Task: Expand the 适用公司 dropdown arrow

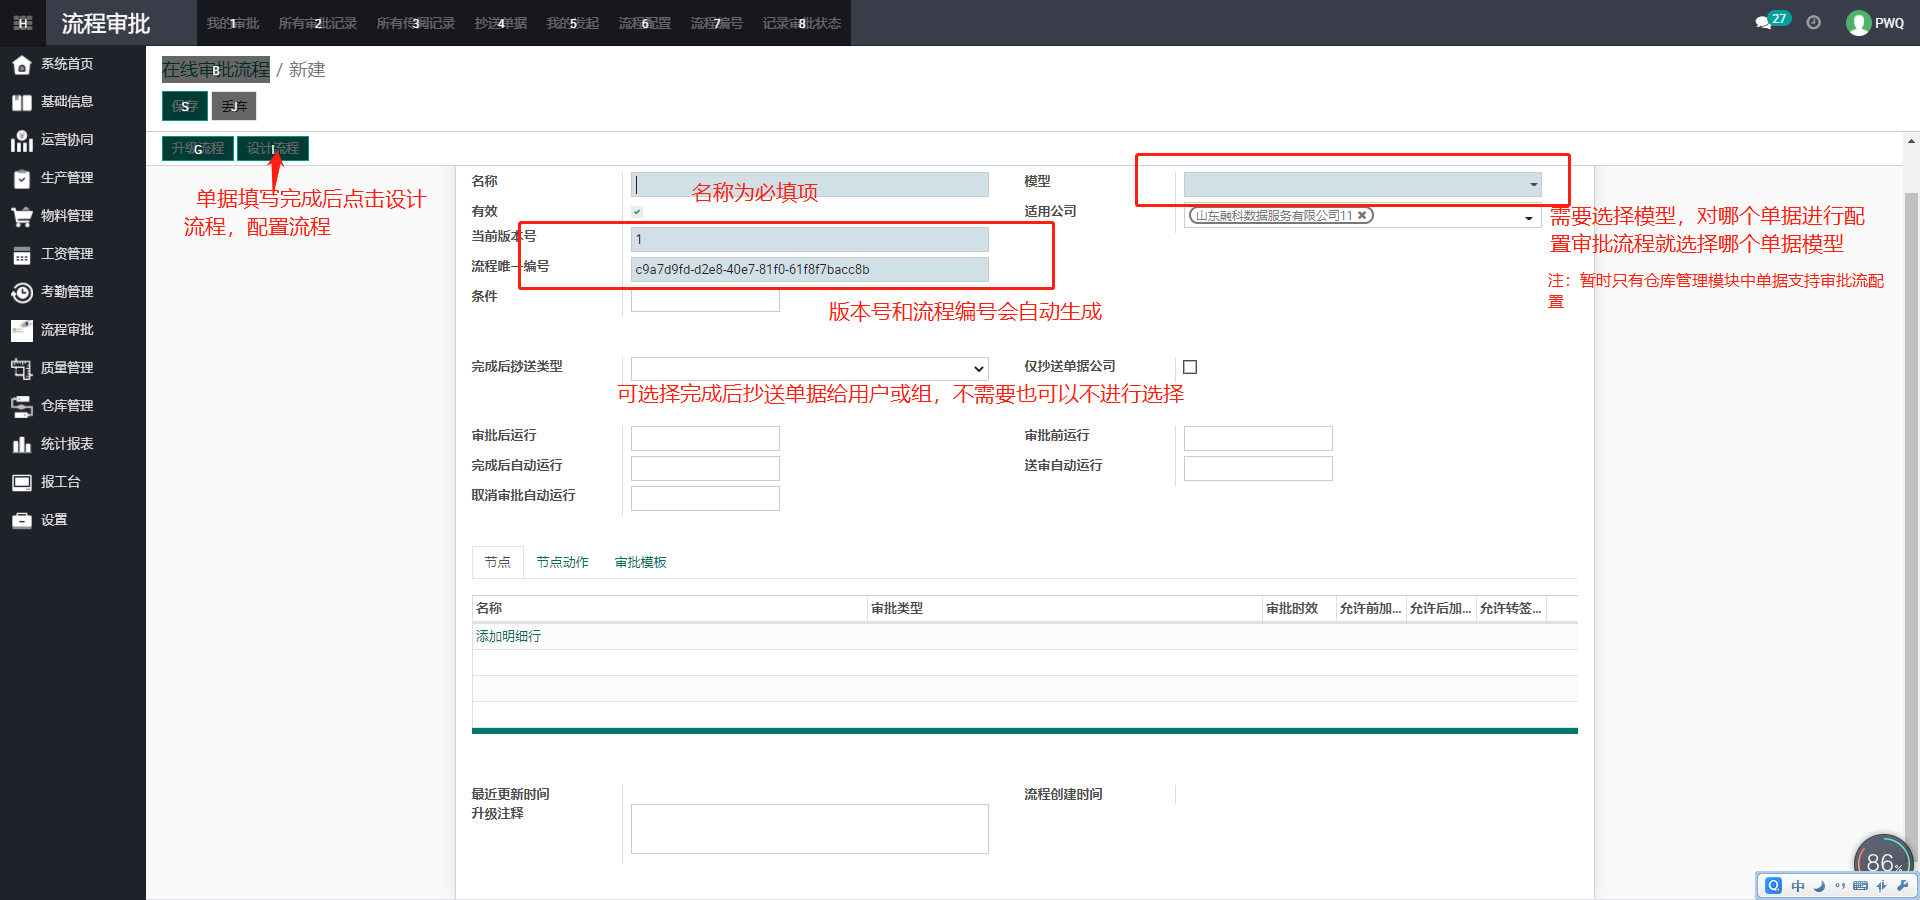Action: pyautogui.click(x=1528, y=217)
